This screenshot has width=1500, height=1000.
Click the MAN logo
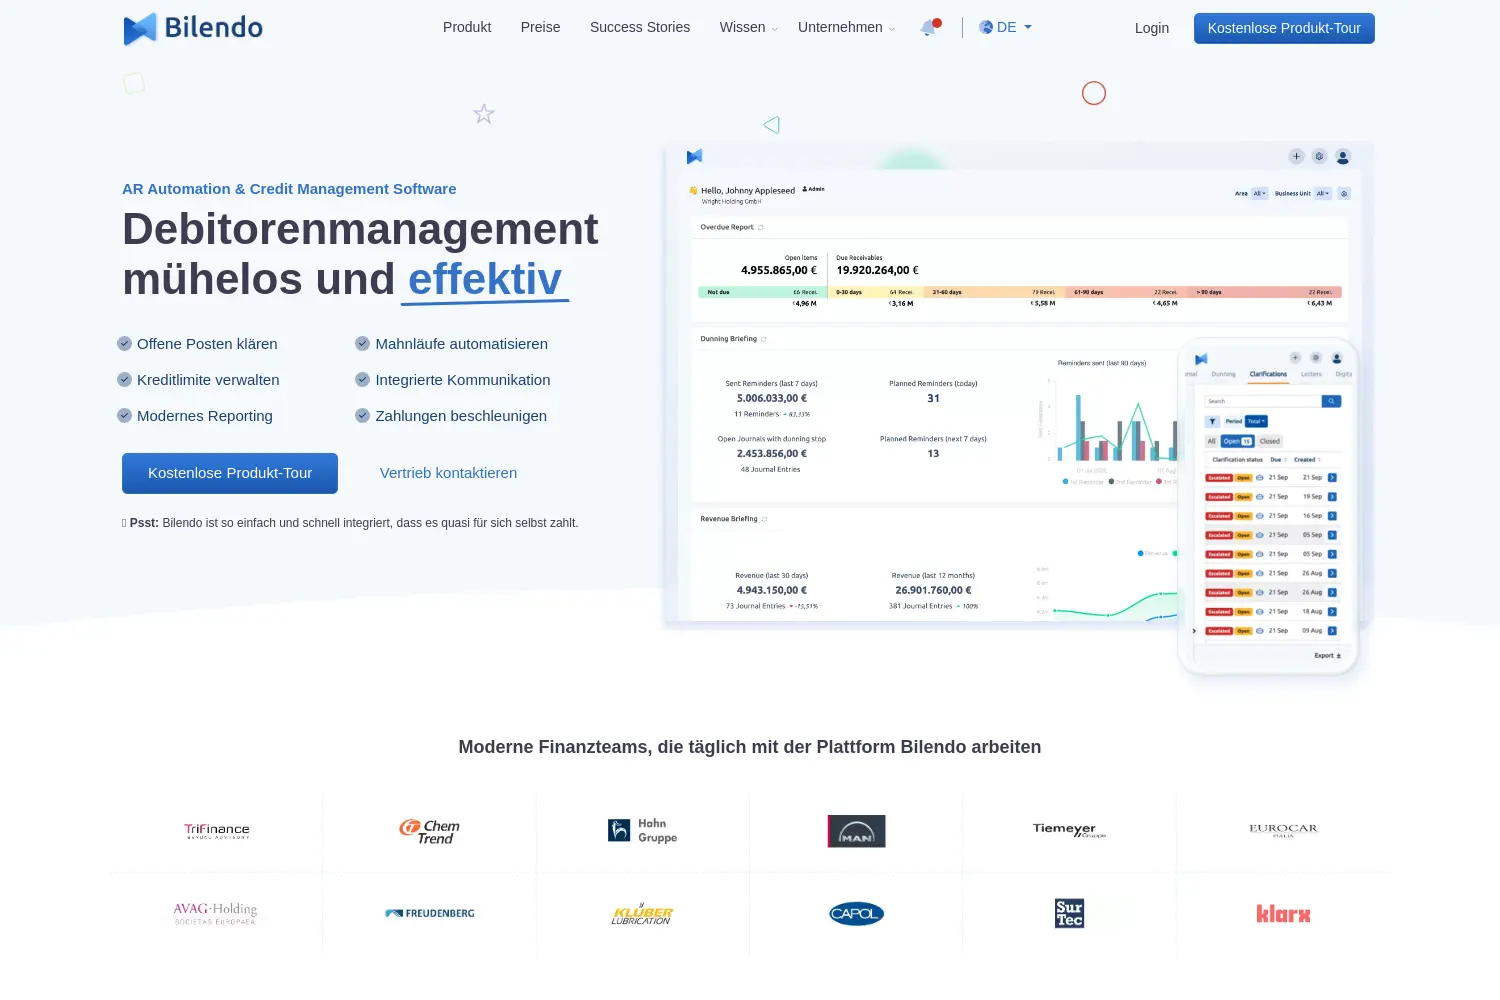[x=857, y=831]
